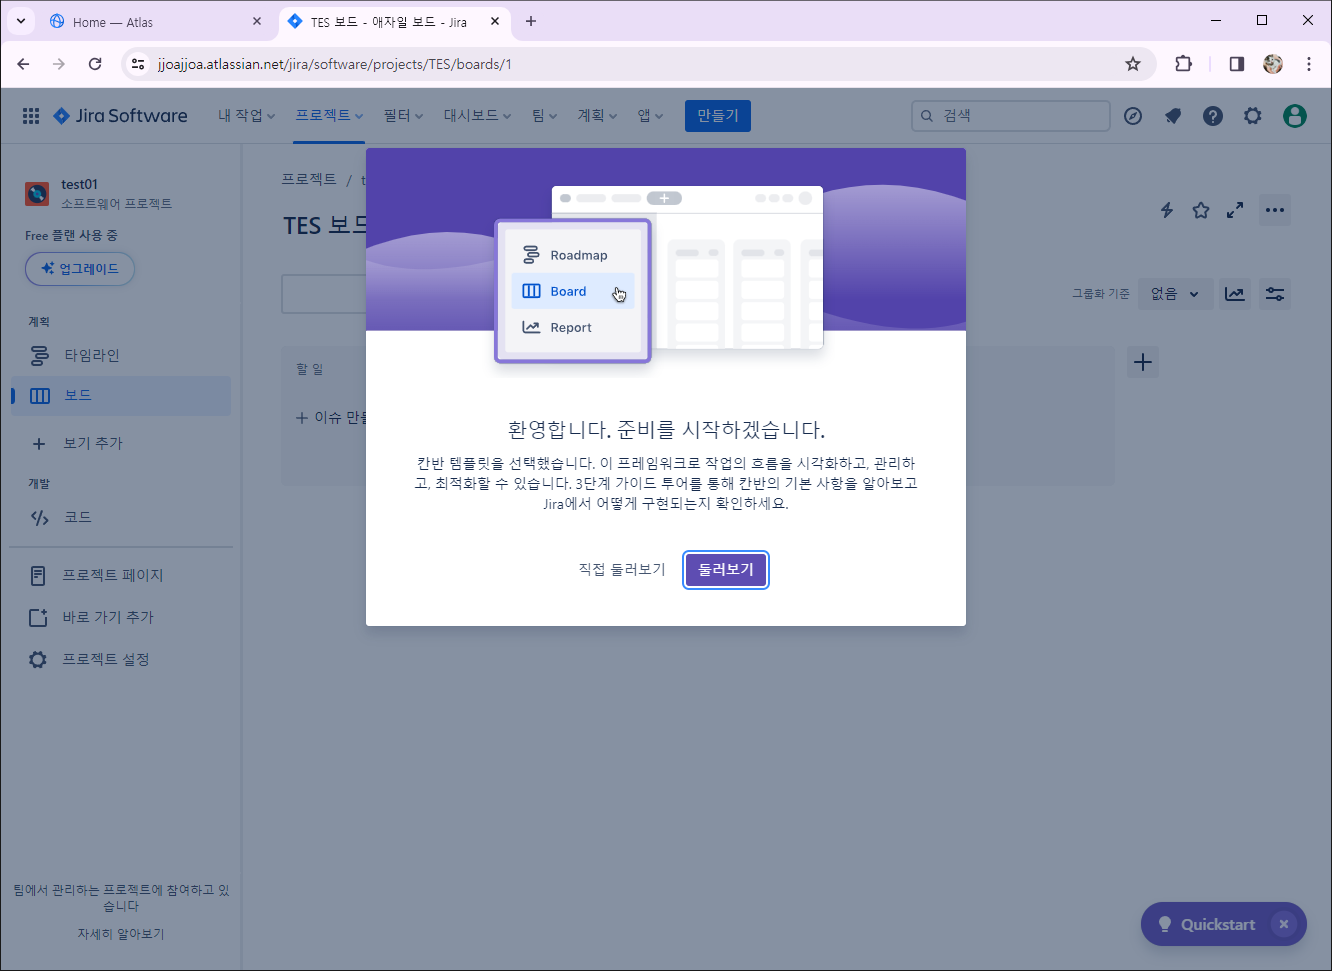This screenshot has width=1332, height=971.
Task: Open 프로젝트 페이지 in the sidebar
Action: (121, 575)
